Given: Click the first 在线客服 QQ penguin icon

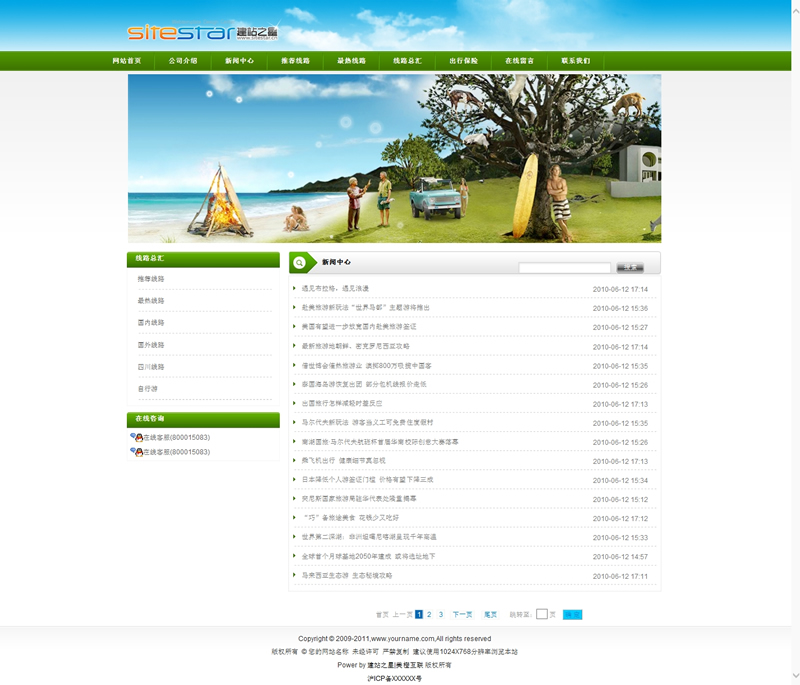Looking at the screenshot, I should point(136,437).
